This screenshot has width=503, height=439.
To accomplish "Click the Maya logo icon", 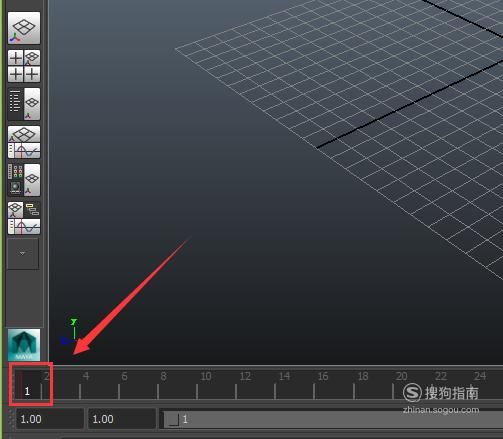I will coord(24,345).
